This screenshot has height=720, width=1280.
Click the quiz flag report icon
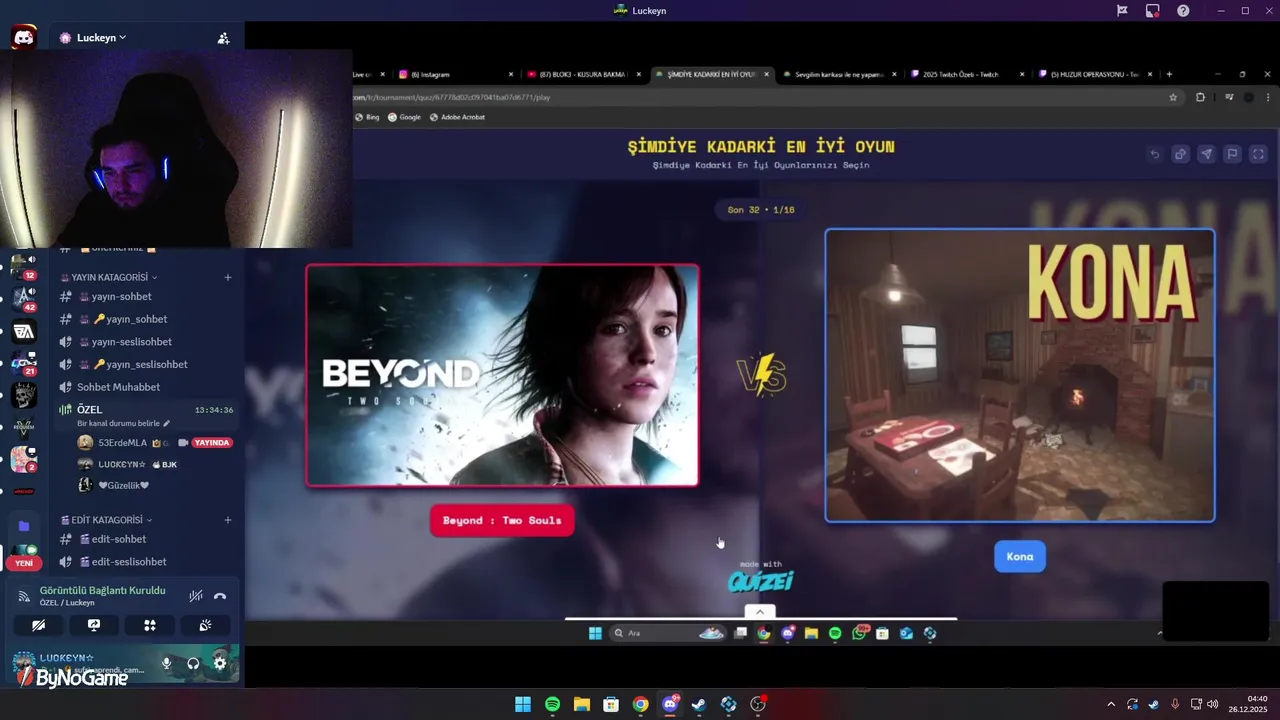click(x=1233, y=154)
